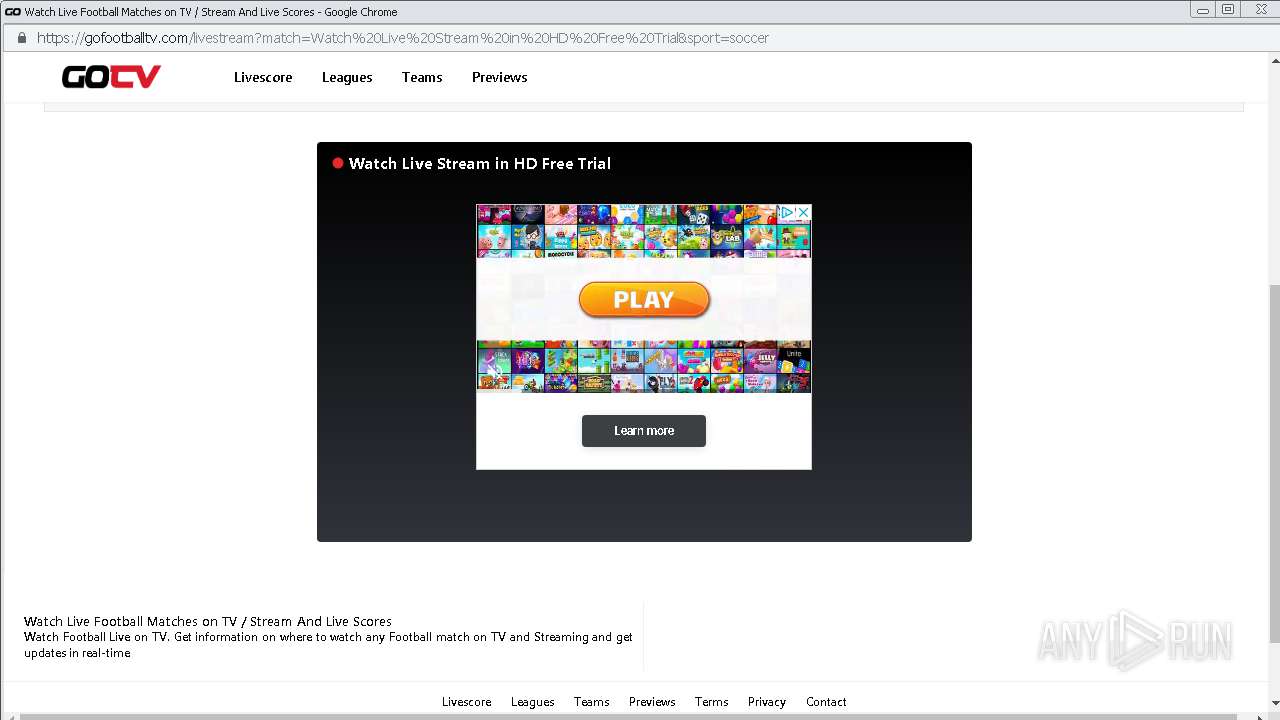The image size is (1280, 720).
Task: Open the footer Leagues link
Action: coord(533,702)
